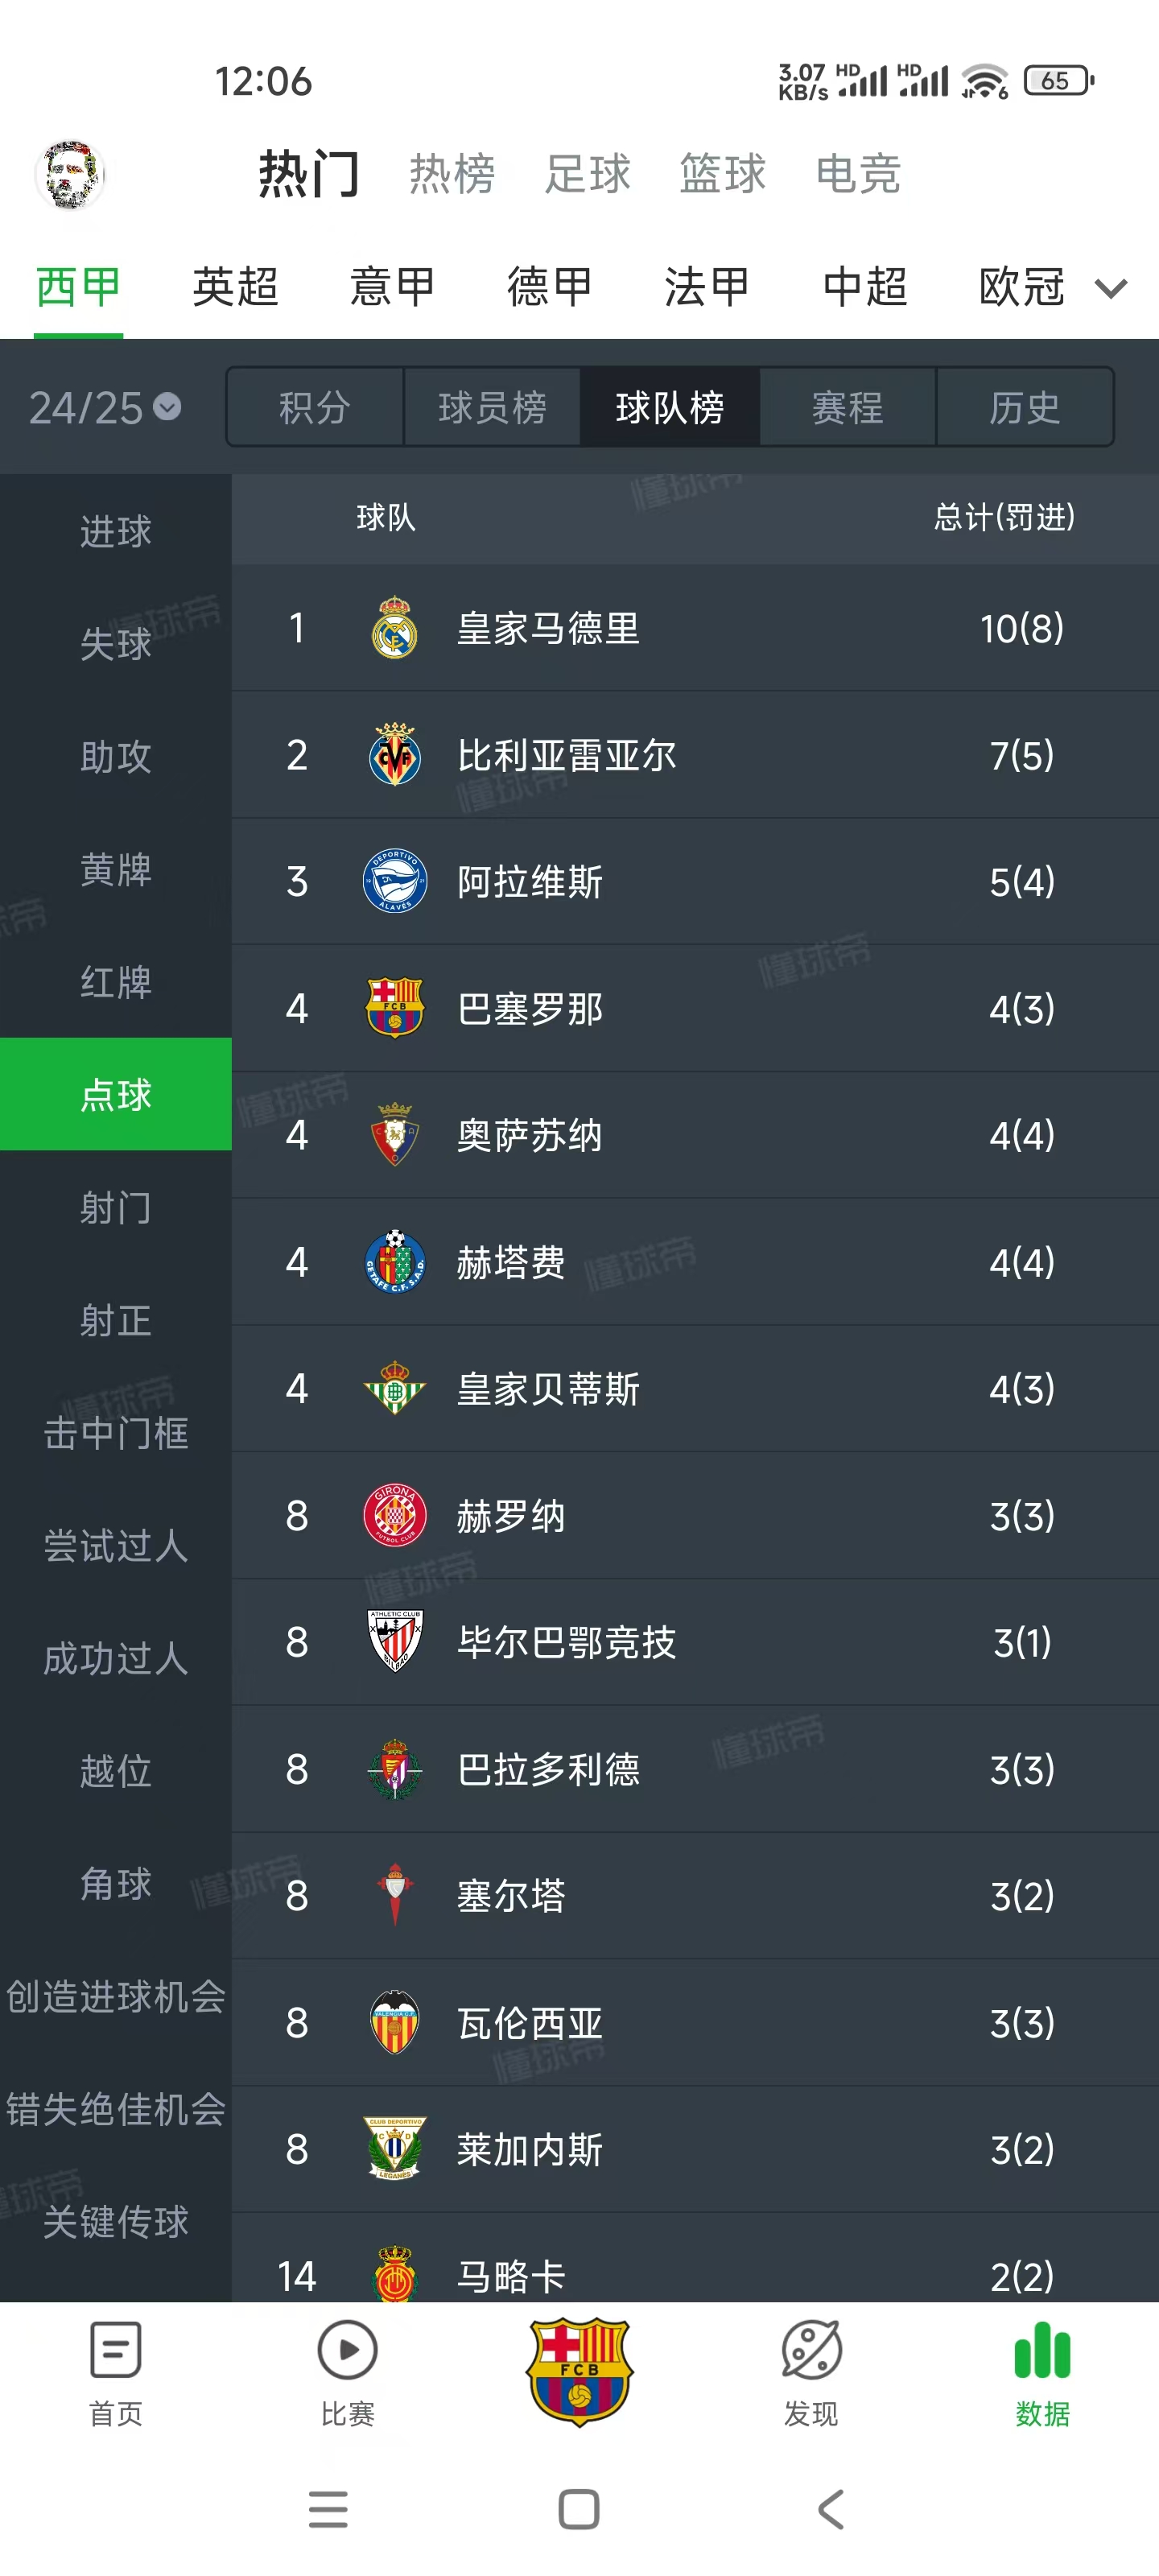
Task: Tap the Villarreal team crest
Action: 395,754
